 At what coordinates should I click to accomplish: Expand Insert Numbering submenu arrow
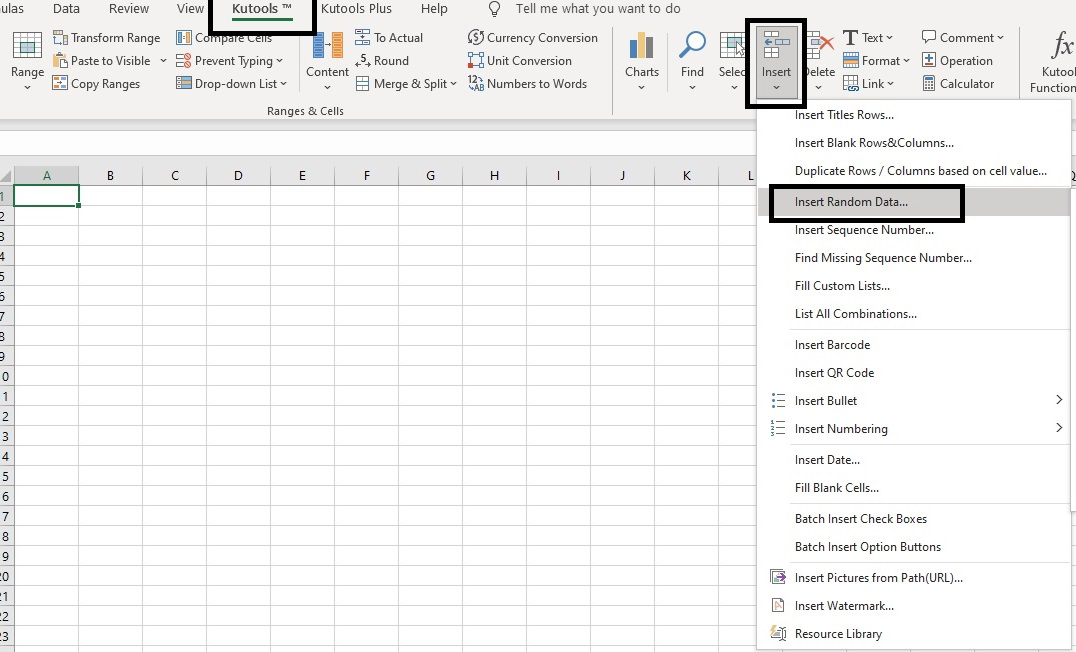click(1059, 428)
